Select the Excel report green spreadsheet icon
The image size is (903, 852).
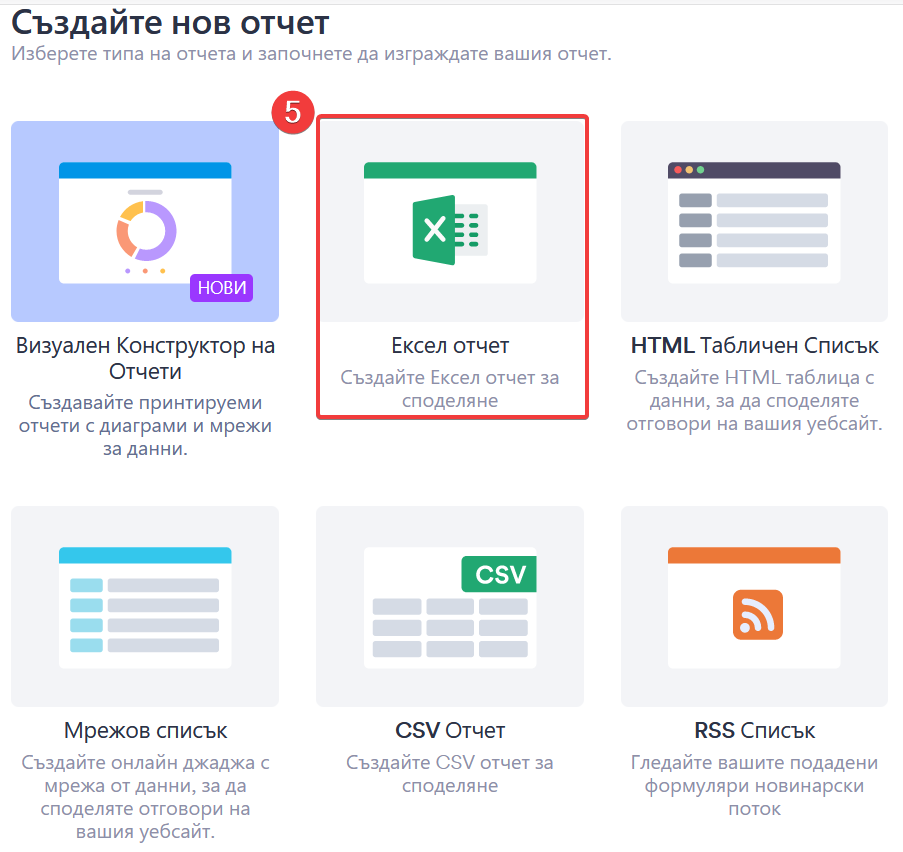[450, 230]
